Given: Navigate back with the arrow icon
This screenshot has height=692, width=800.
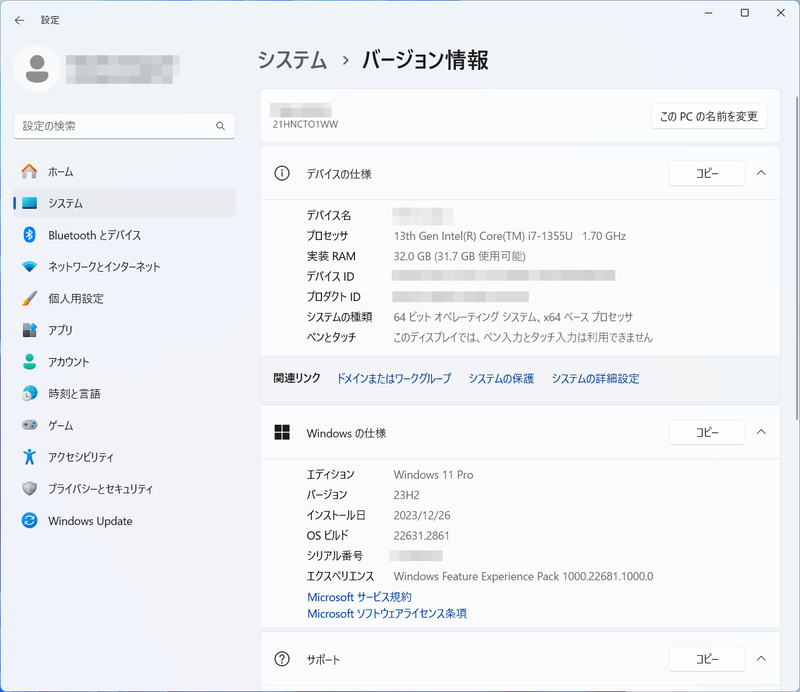Looking at the screenshot, I should tap(19, 20).
